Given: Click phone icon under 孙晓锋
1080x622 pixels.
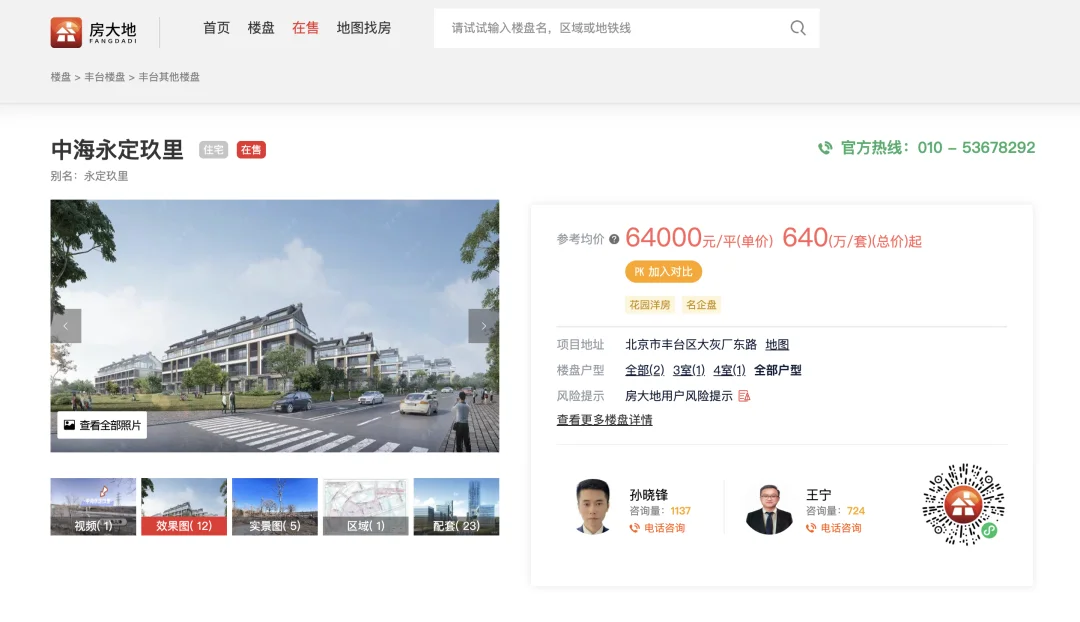Looking at the screenshot, I should [x=634, y=528].
